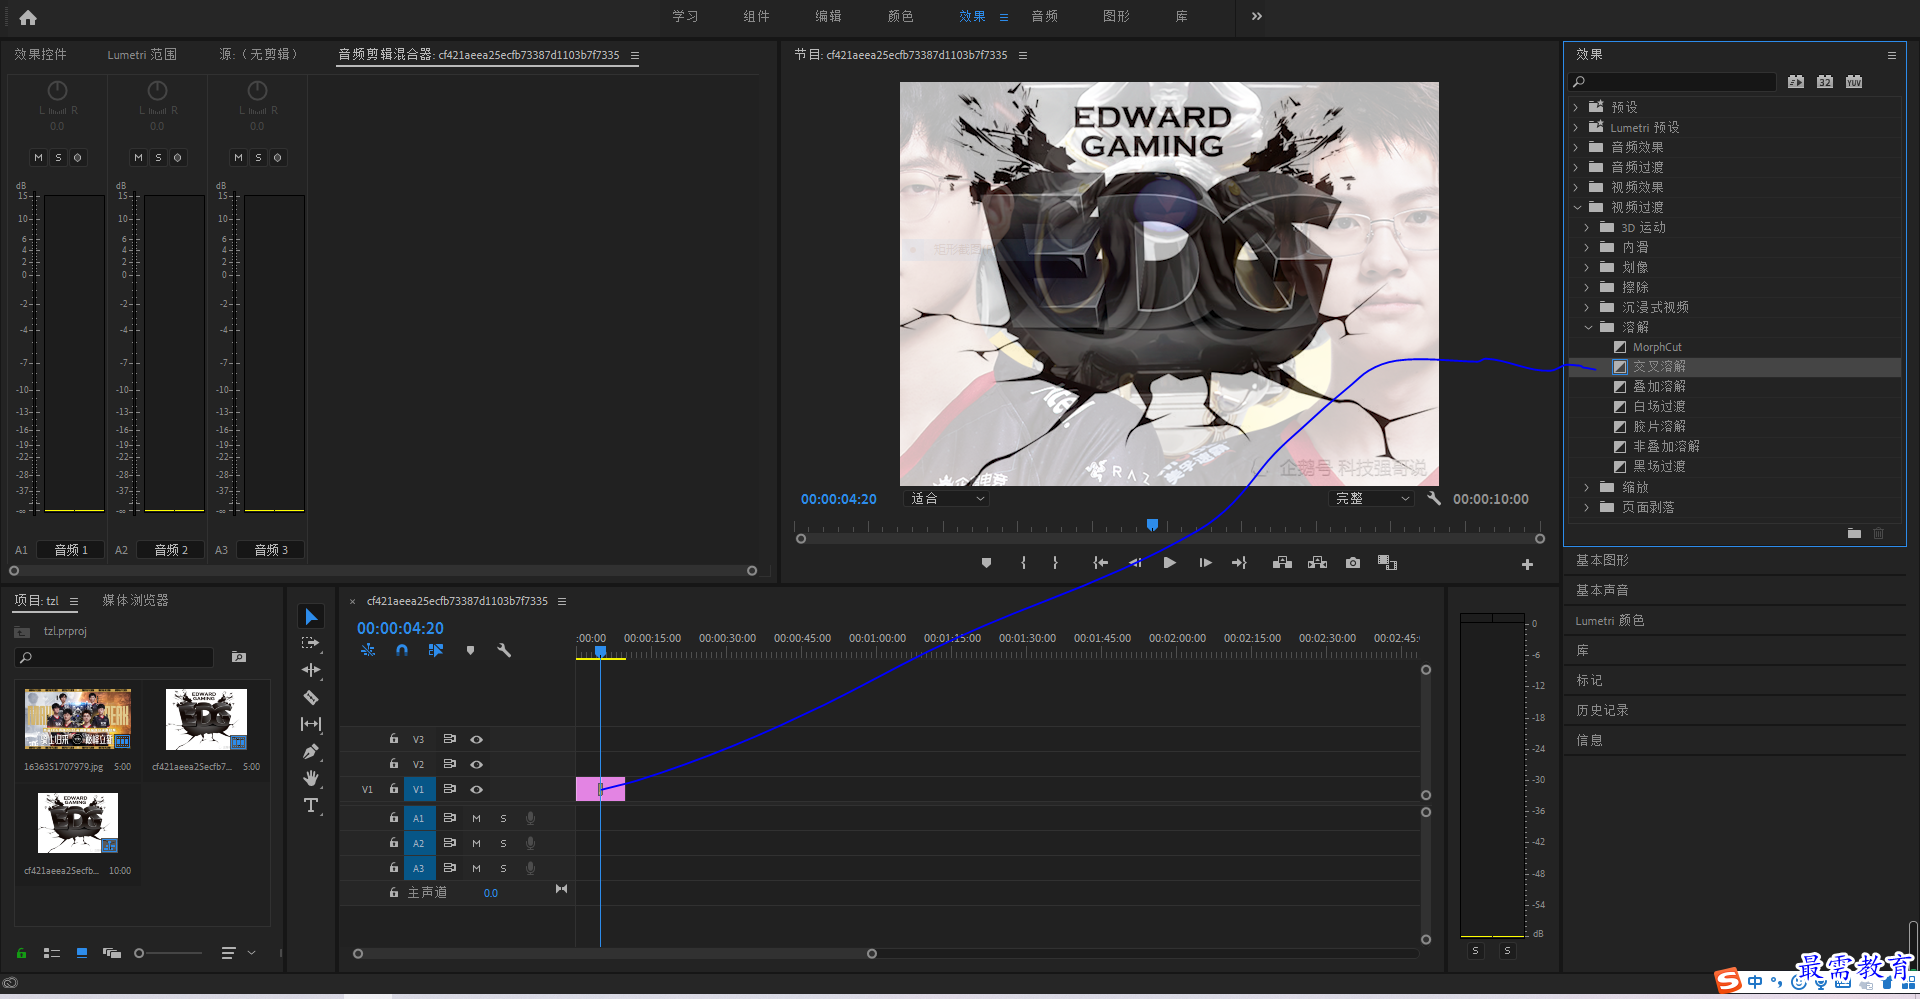
Task: Select the Type tool
Action: (311, 805)
